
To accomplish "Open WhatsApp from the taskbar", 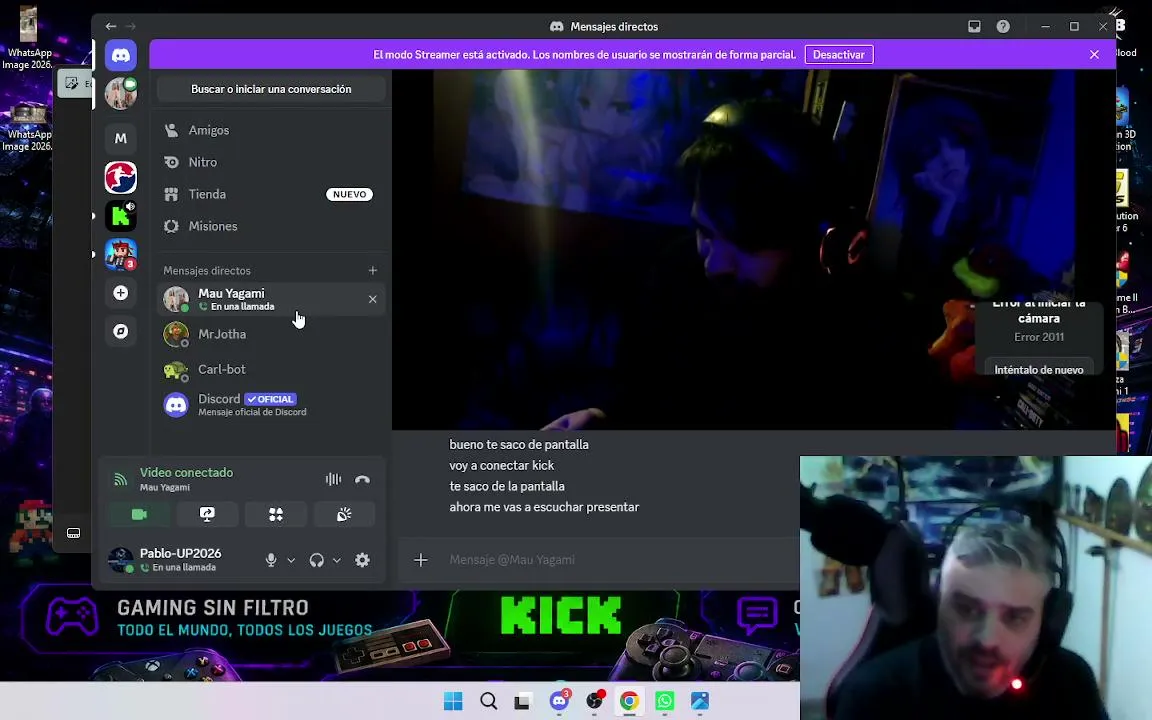I will (x=665, y=701).
